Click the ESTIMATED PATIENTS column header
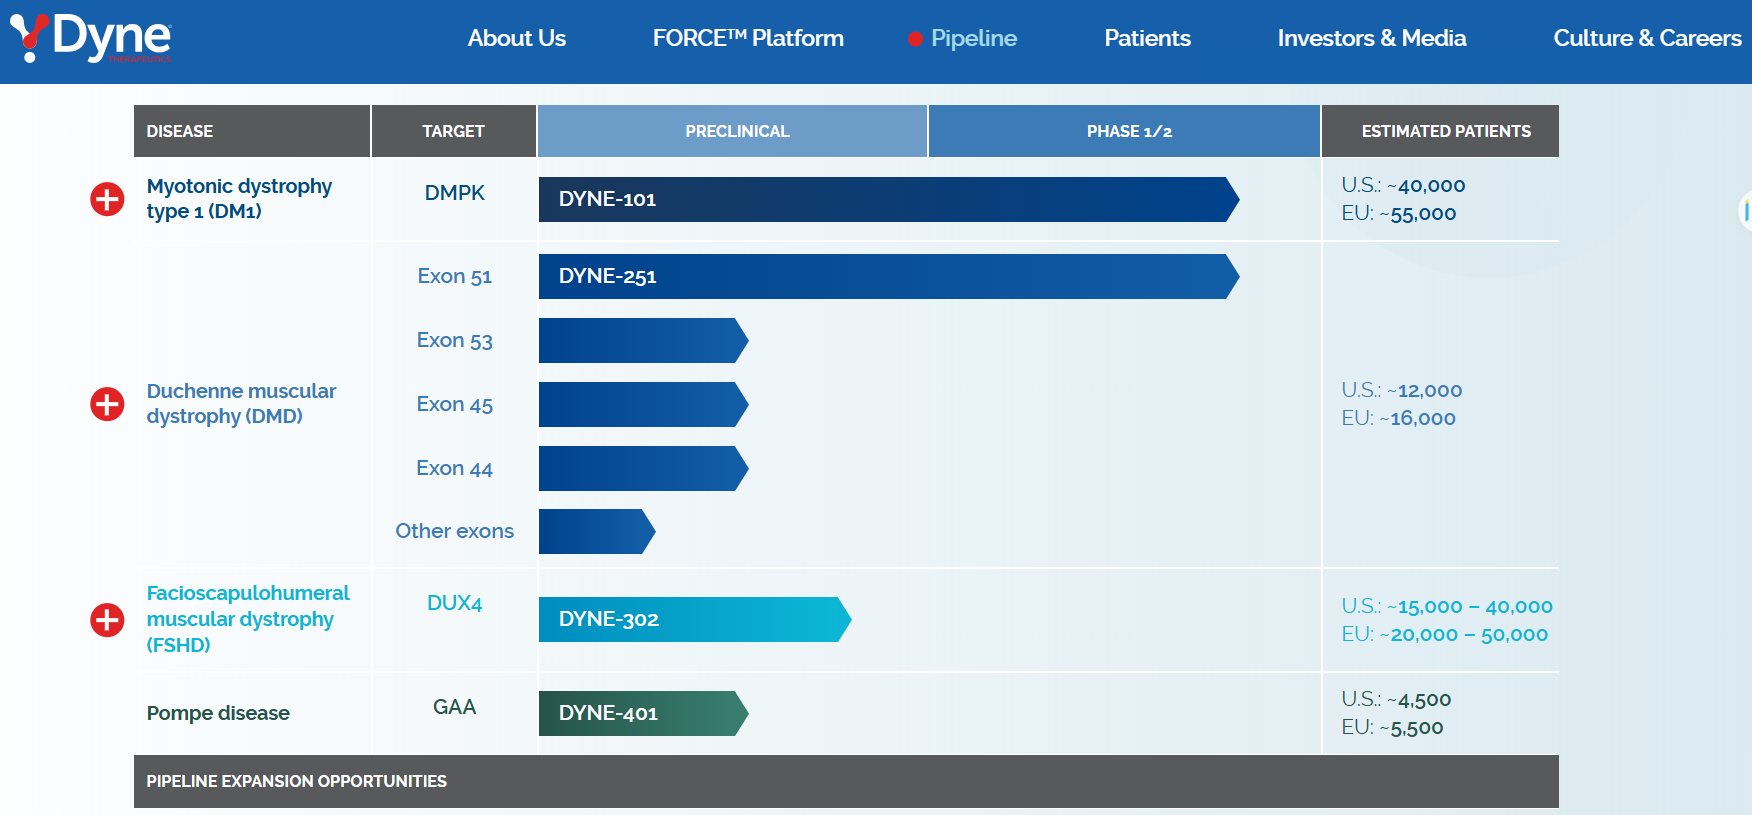The height and width of the screenshot is (815, 1752). [x=1440, y=131]
